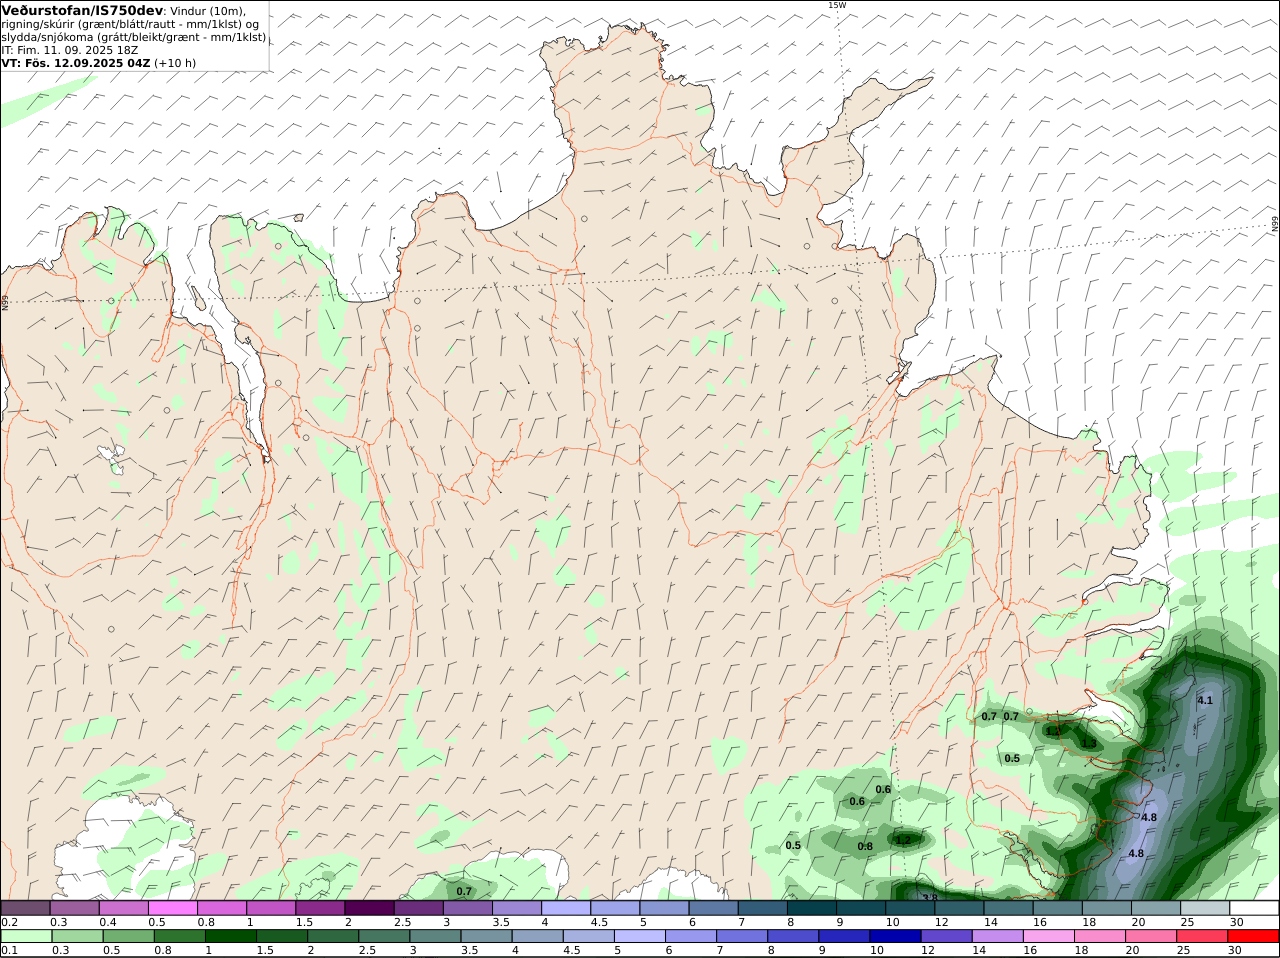Select the orchid 0.4 swatch in snow legend

pyautogui.click(x=123, y=908)
